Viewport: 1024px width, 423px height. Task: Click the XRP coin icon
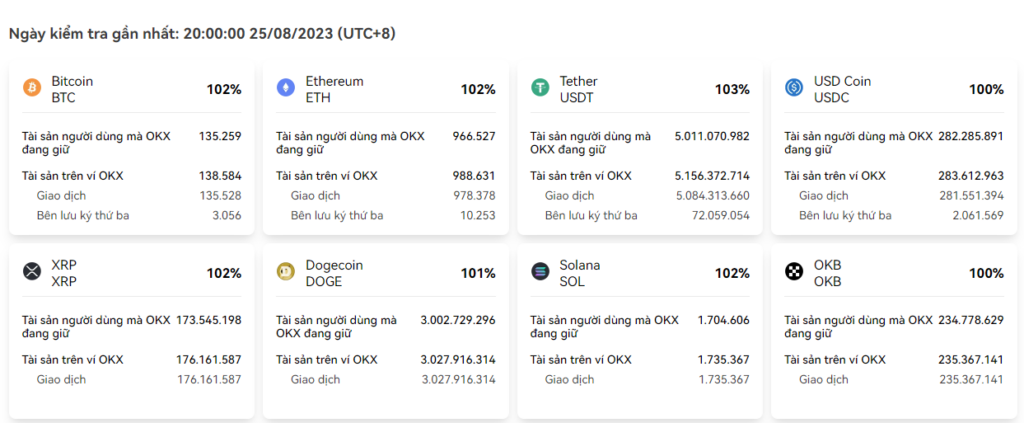pos(32,272)
